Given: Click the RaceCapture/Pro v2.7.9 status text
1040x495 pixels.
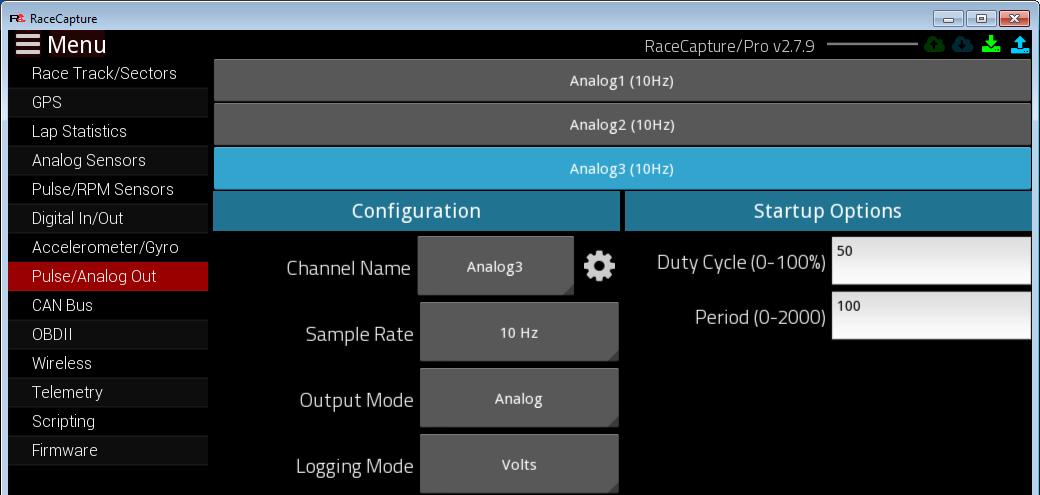Looking at the screenshot, I should tap(730, 46).
